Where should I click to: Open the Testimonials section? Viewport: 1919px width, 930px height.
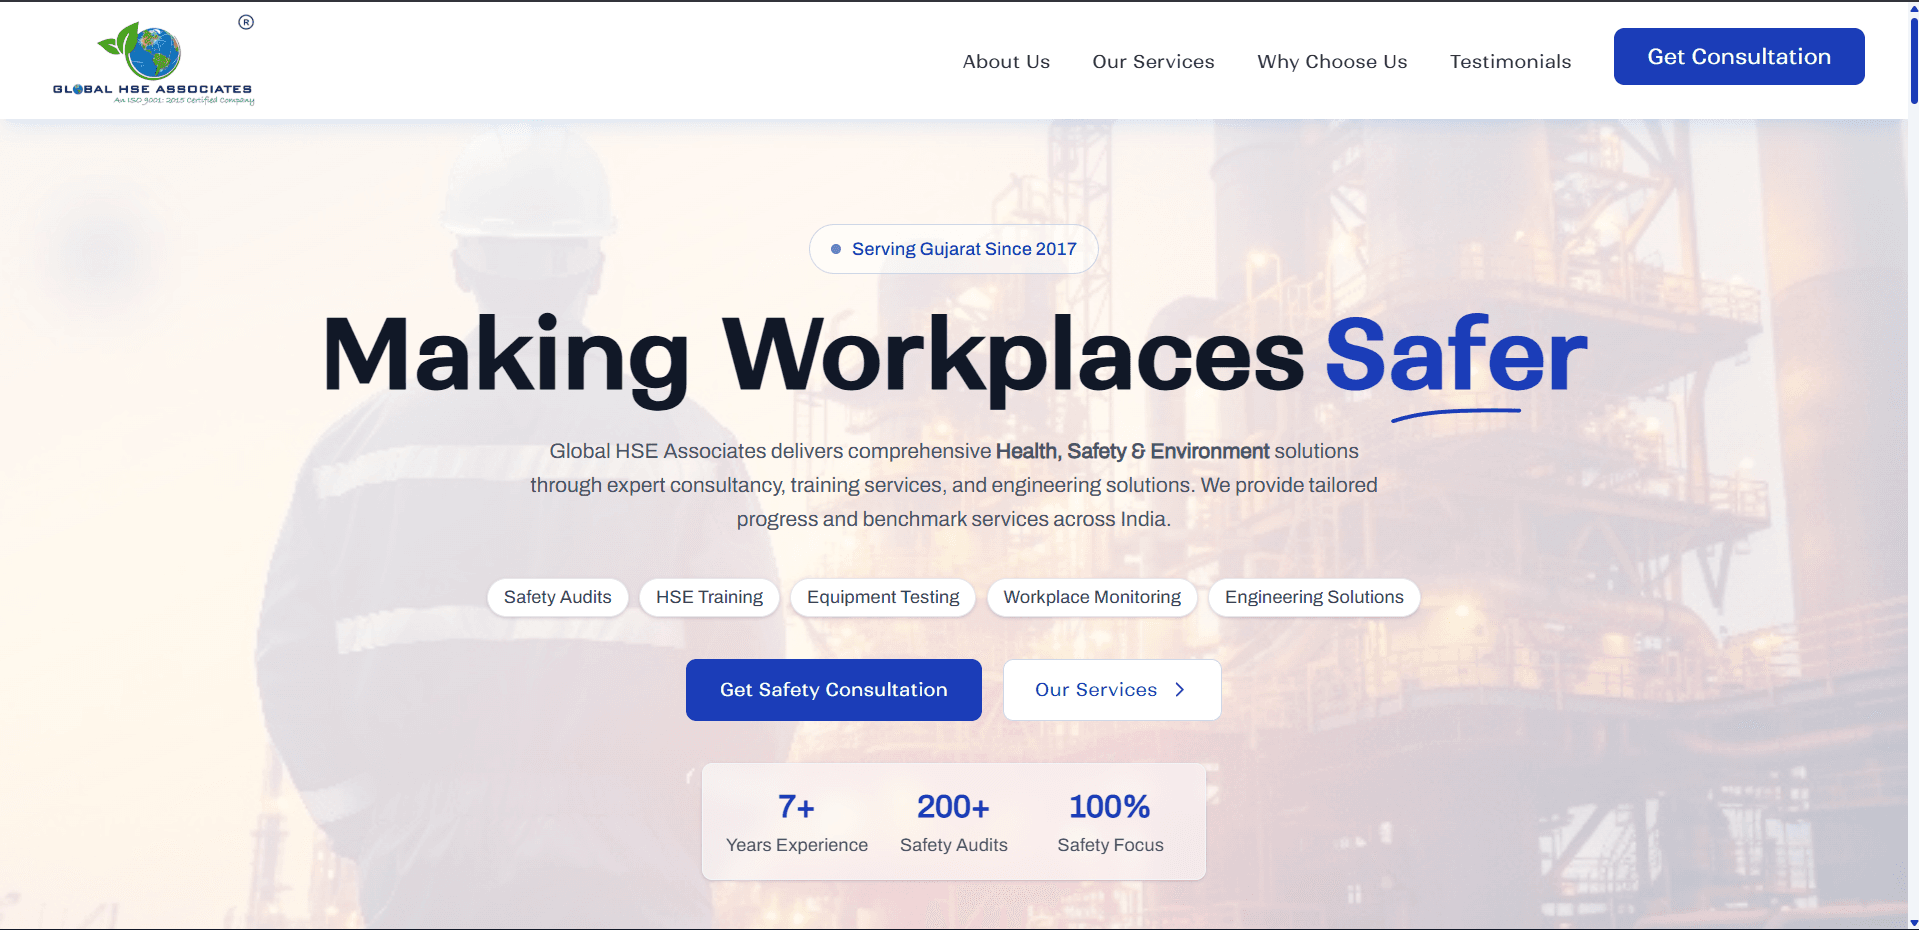1510,61
